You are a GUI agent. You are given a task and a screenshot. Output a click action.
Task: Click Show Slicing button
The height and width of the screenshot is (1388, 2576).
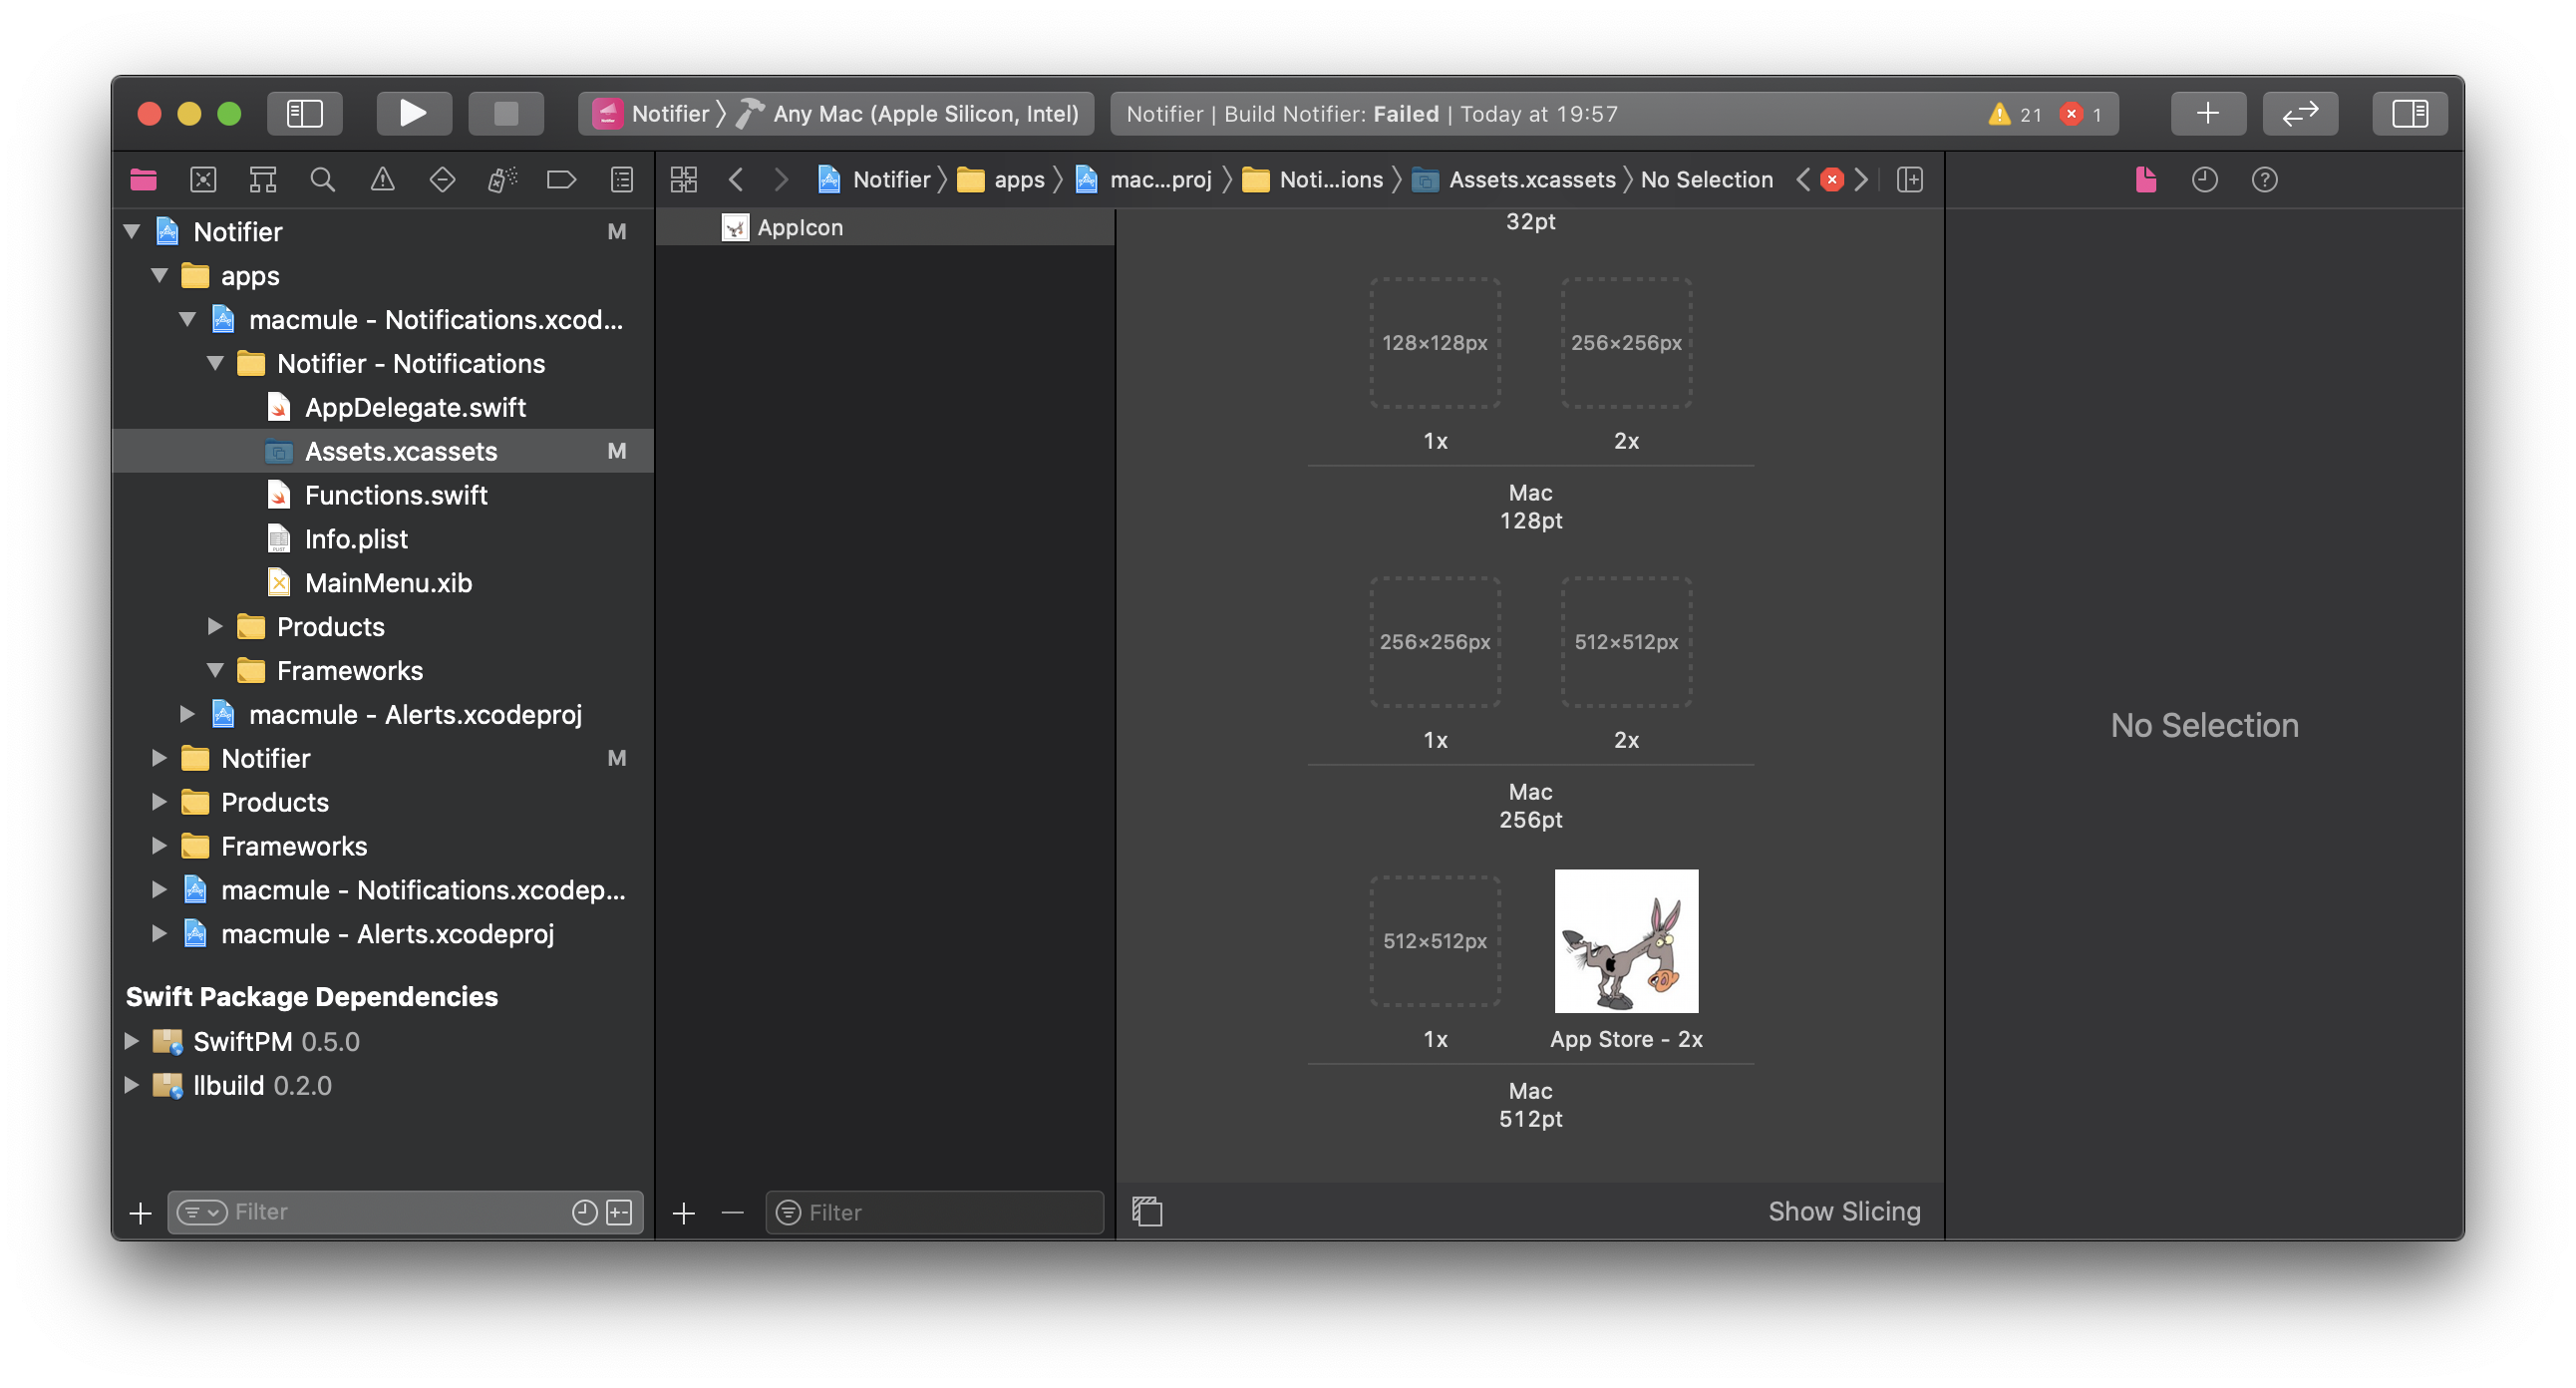click(x=1843, y=1211)
